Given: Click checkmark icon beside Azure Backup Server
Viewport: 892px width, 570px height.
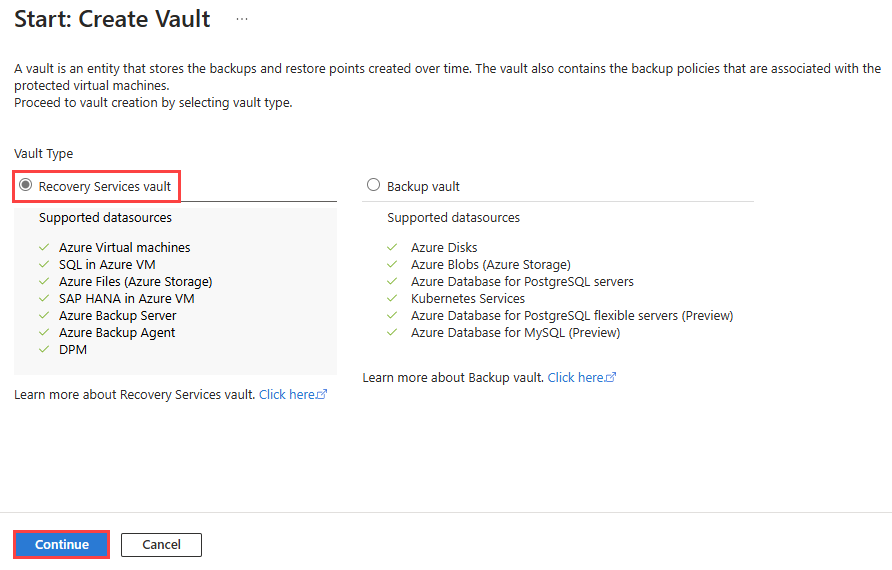Looking at the screenshot, I should coord(44,315).
